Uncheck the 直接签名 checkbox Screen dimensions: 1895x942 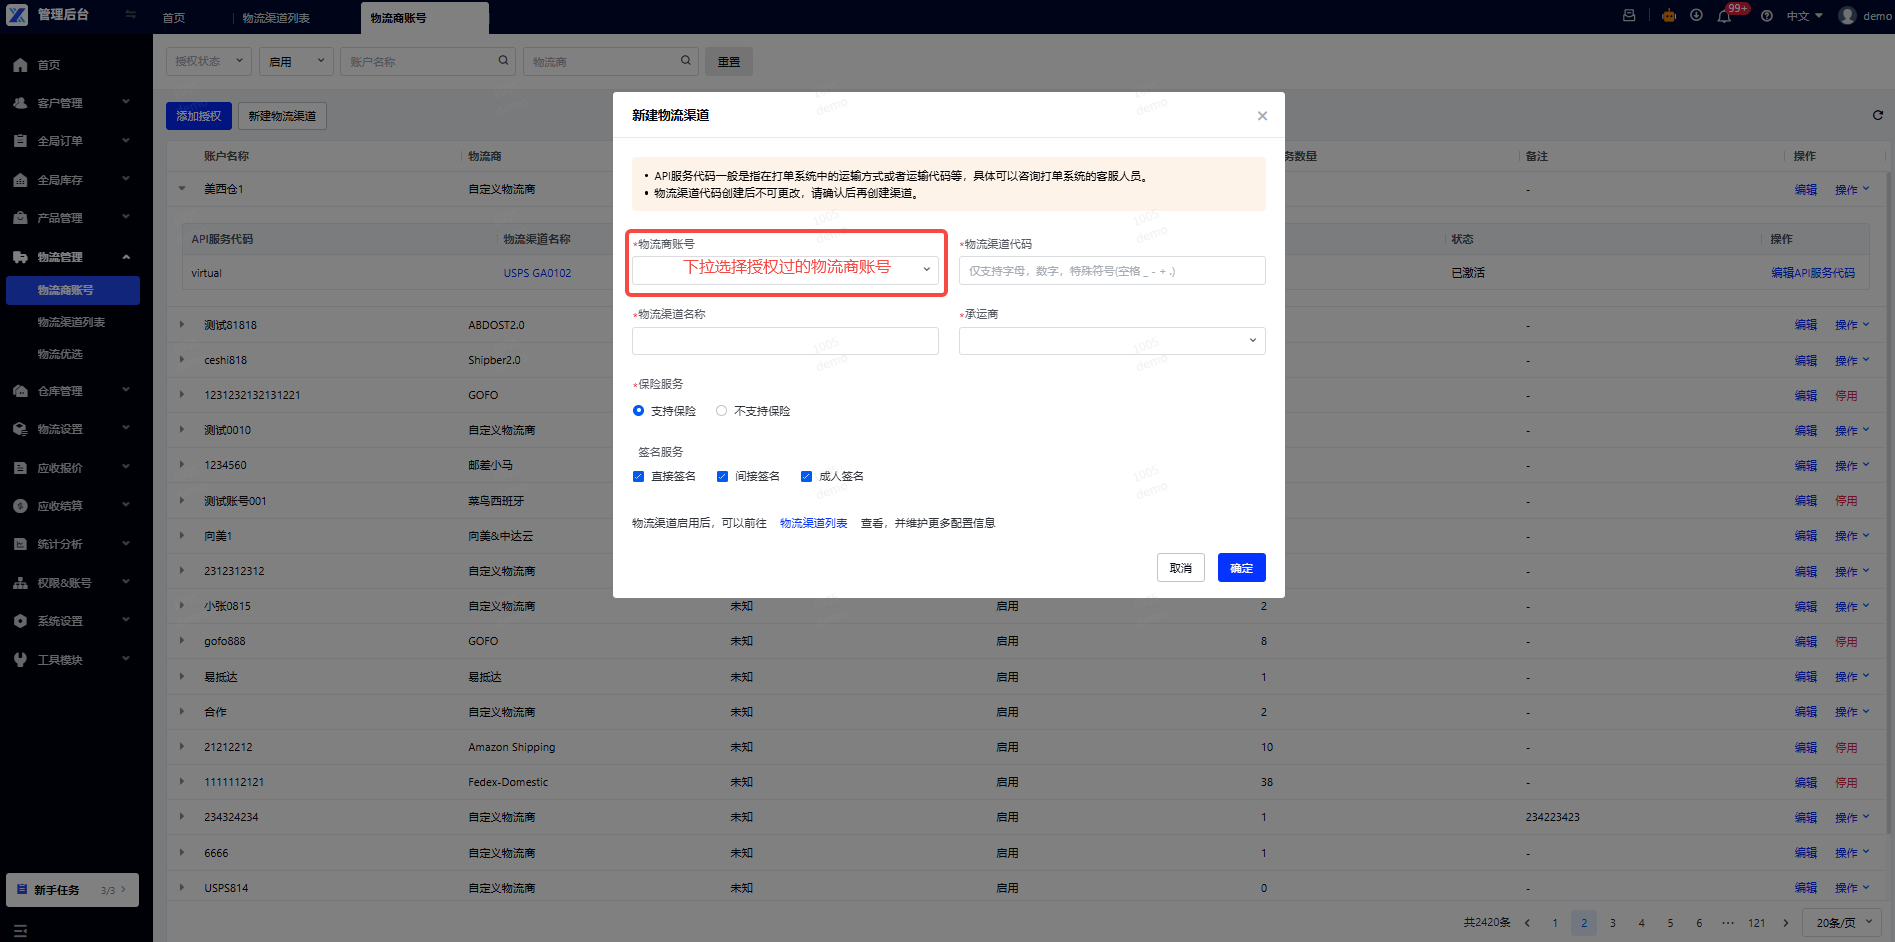coord(638,477)
